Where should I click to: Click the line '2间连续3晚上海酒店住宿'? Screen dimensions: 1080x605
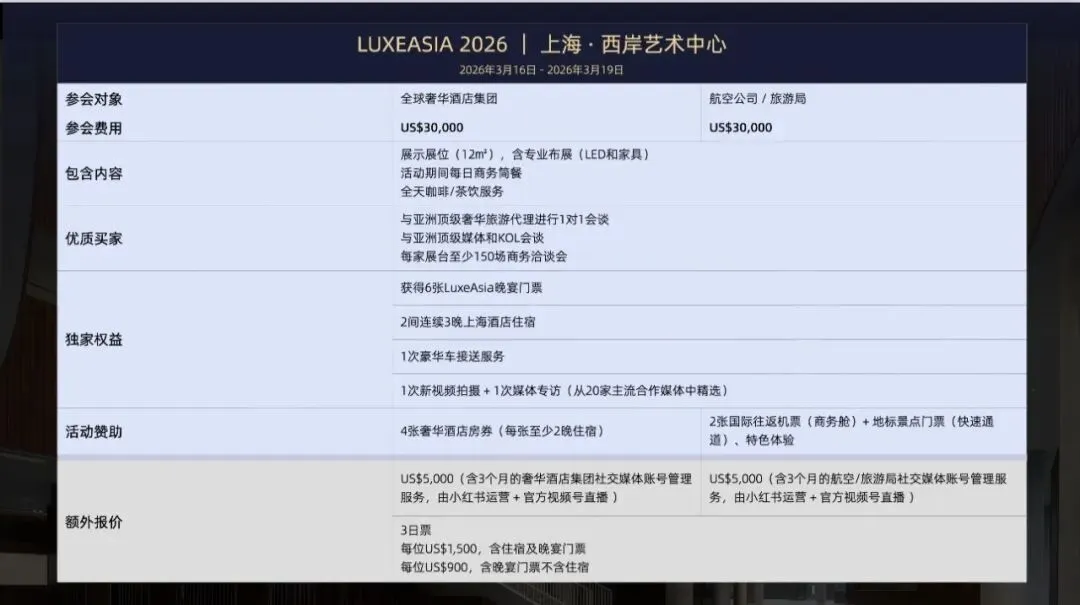tap(468, 322)
